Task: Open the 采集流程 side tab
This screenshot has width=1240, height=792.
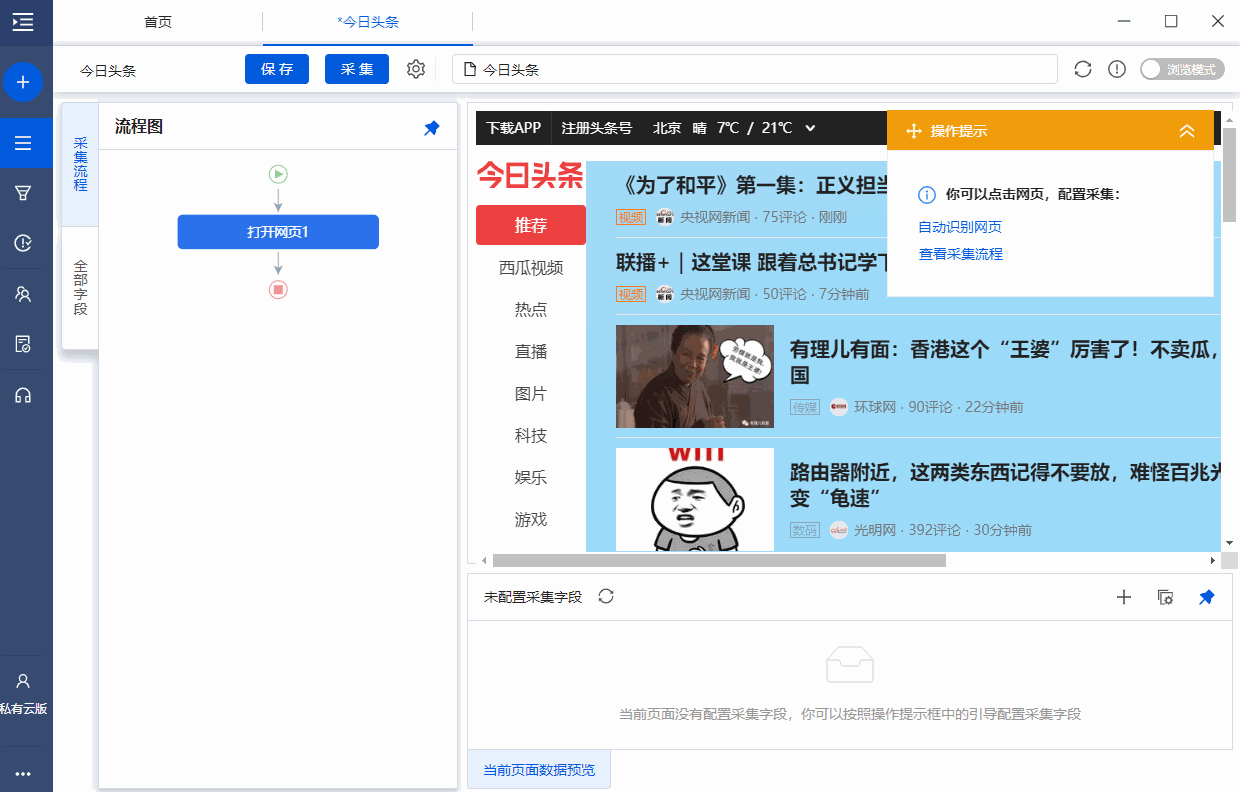Action: (80, 165)
